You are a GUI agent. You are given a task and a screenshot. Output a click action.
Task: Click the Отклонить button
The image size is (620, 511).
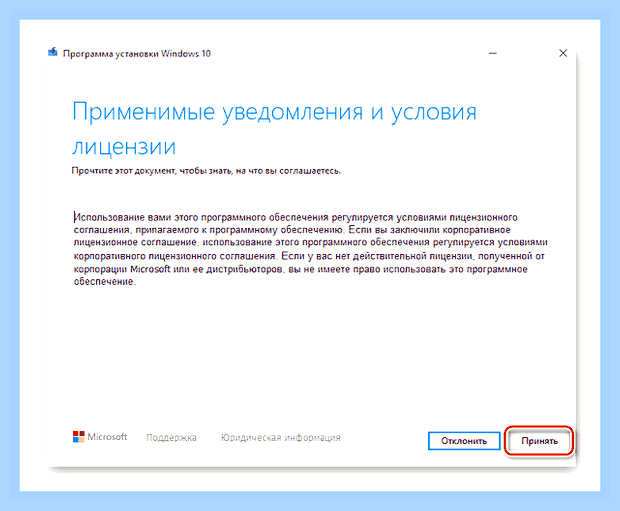tap(464, 441)
